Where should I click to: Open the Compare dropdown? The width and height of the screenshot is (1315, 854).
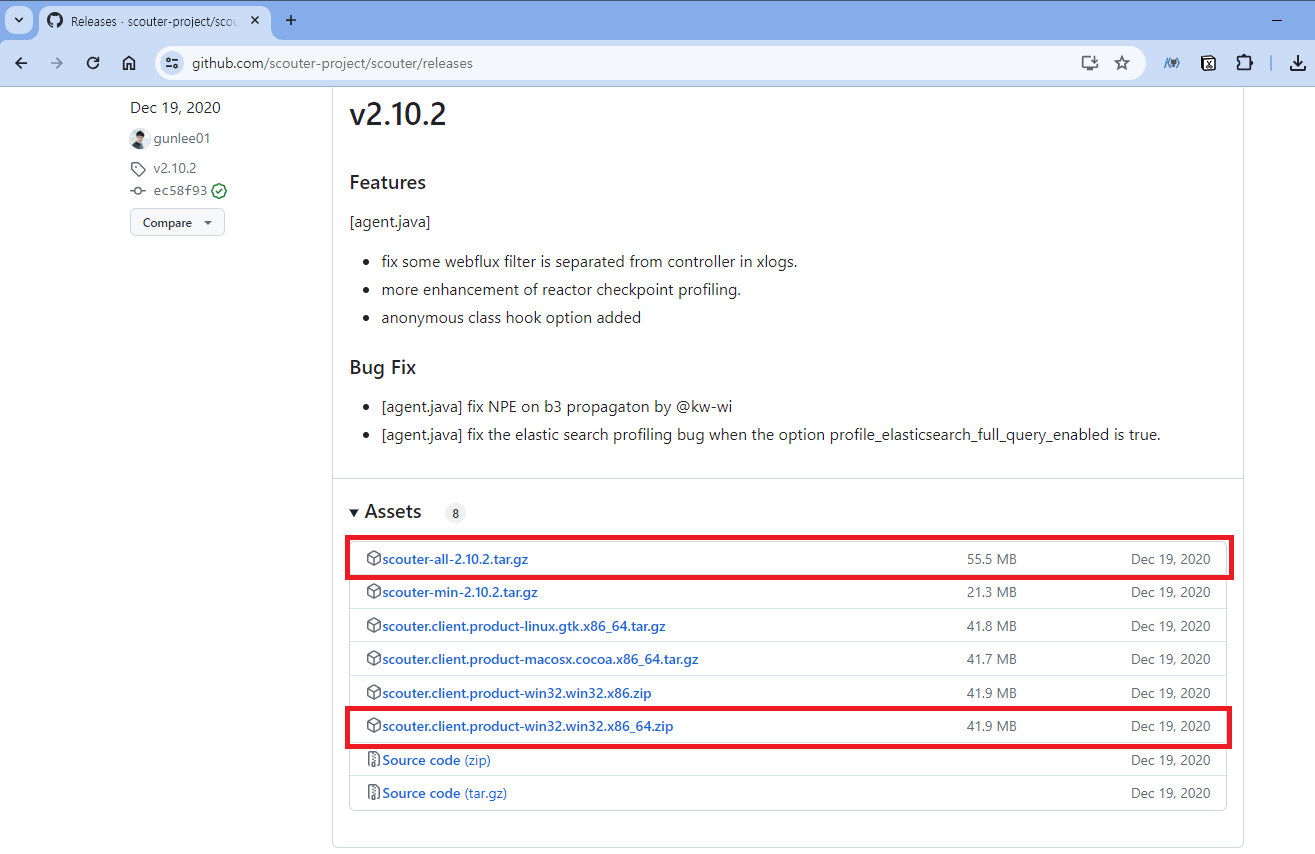tap(176, 222)
